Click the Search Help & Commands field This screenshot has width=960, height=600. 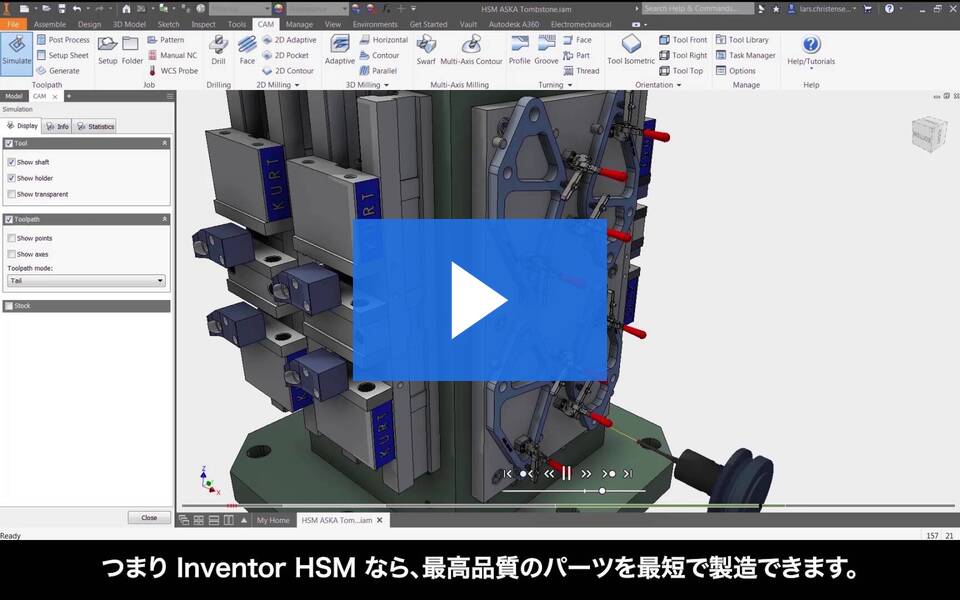coord(697,9)
